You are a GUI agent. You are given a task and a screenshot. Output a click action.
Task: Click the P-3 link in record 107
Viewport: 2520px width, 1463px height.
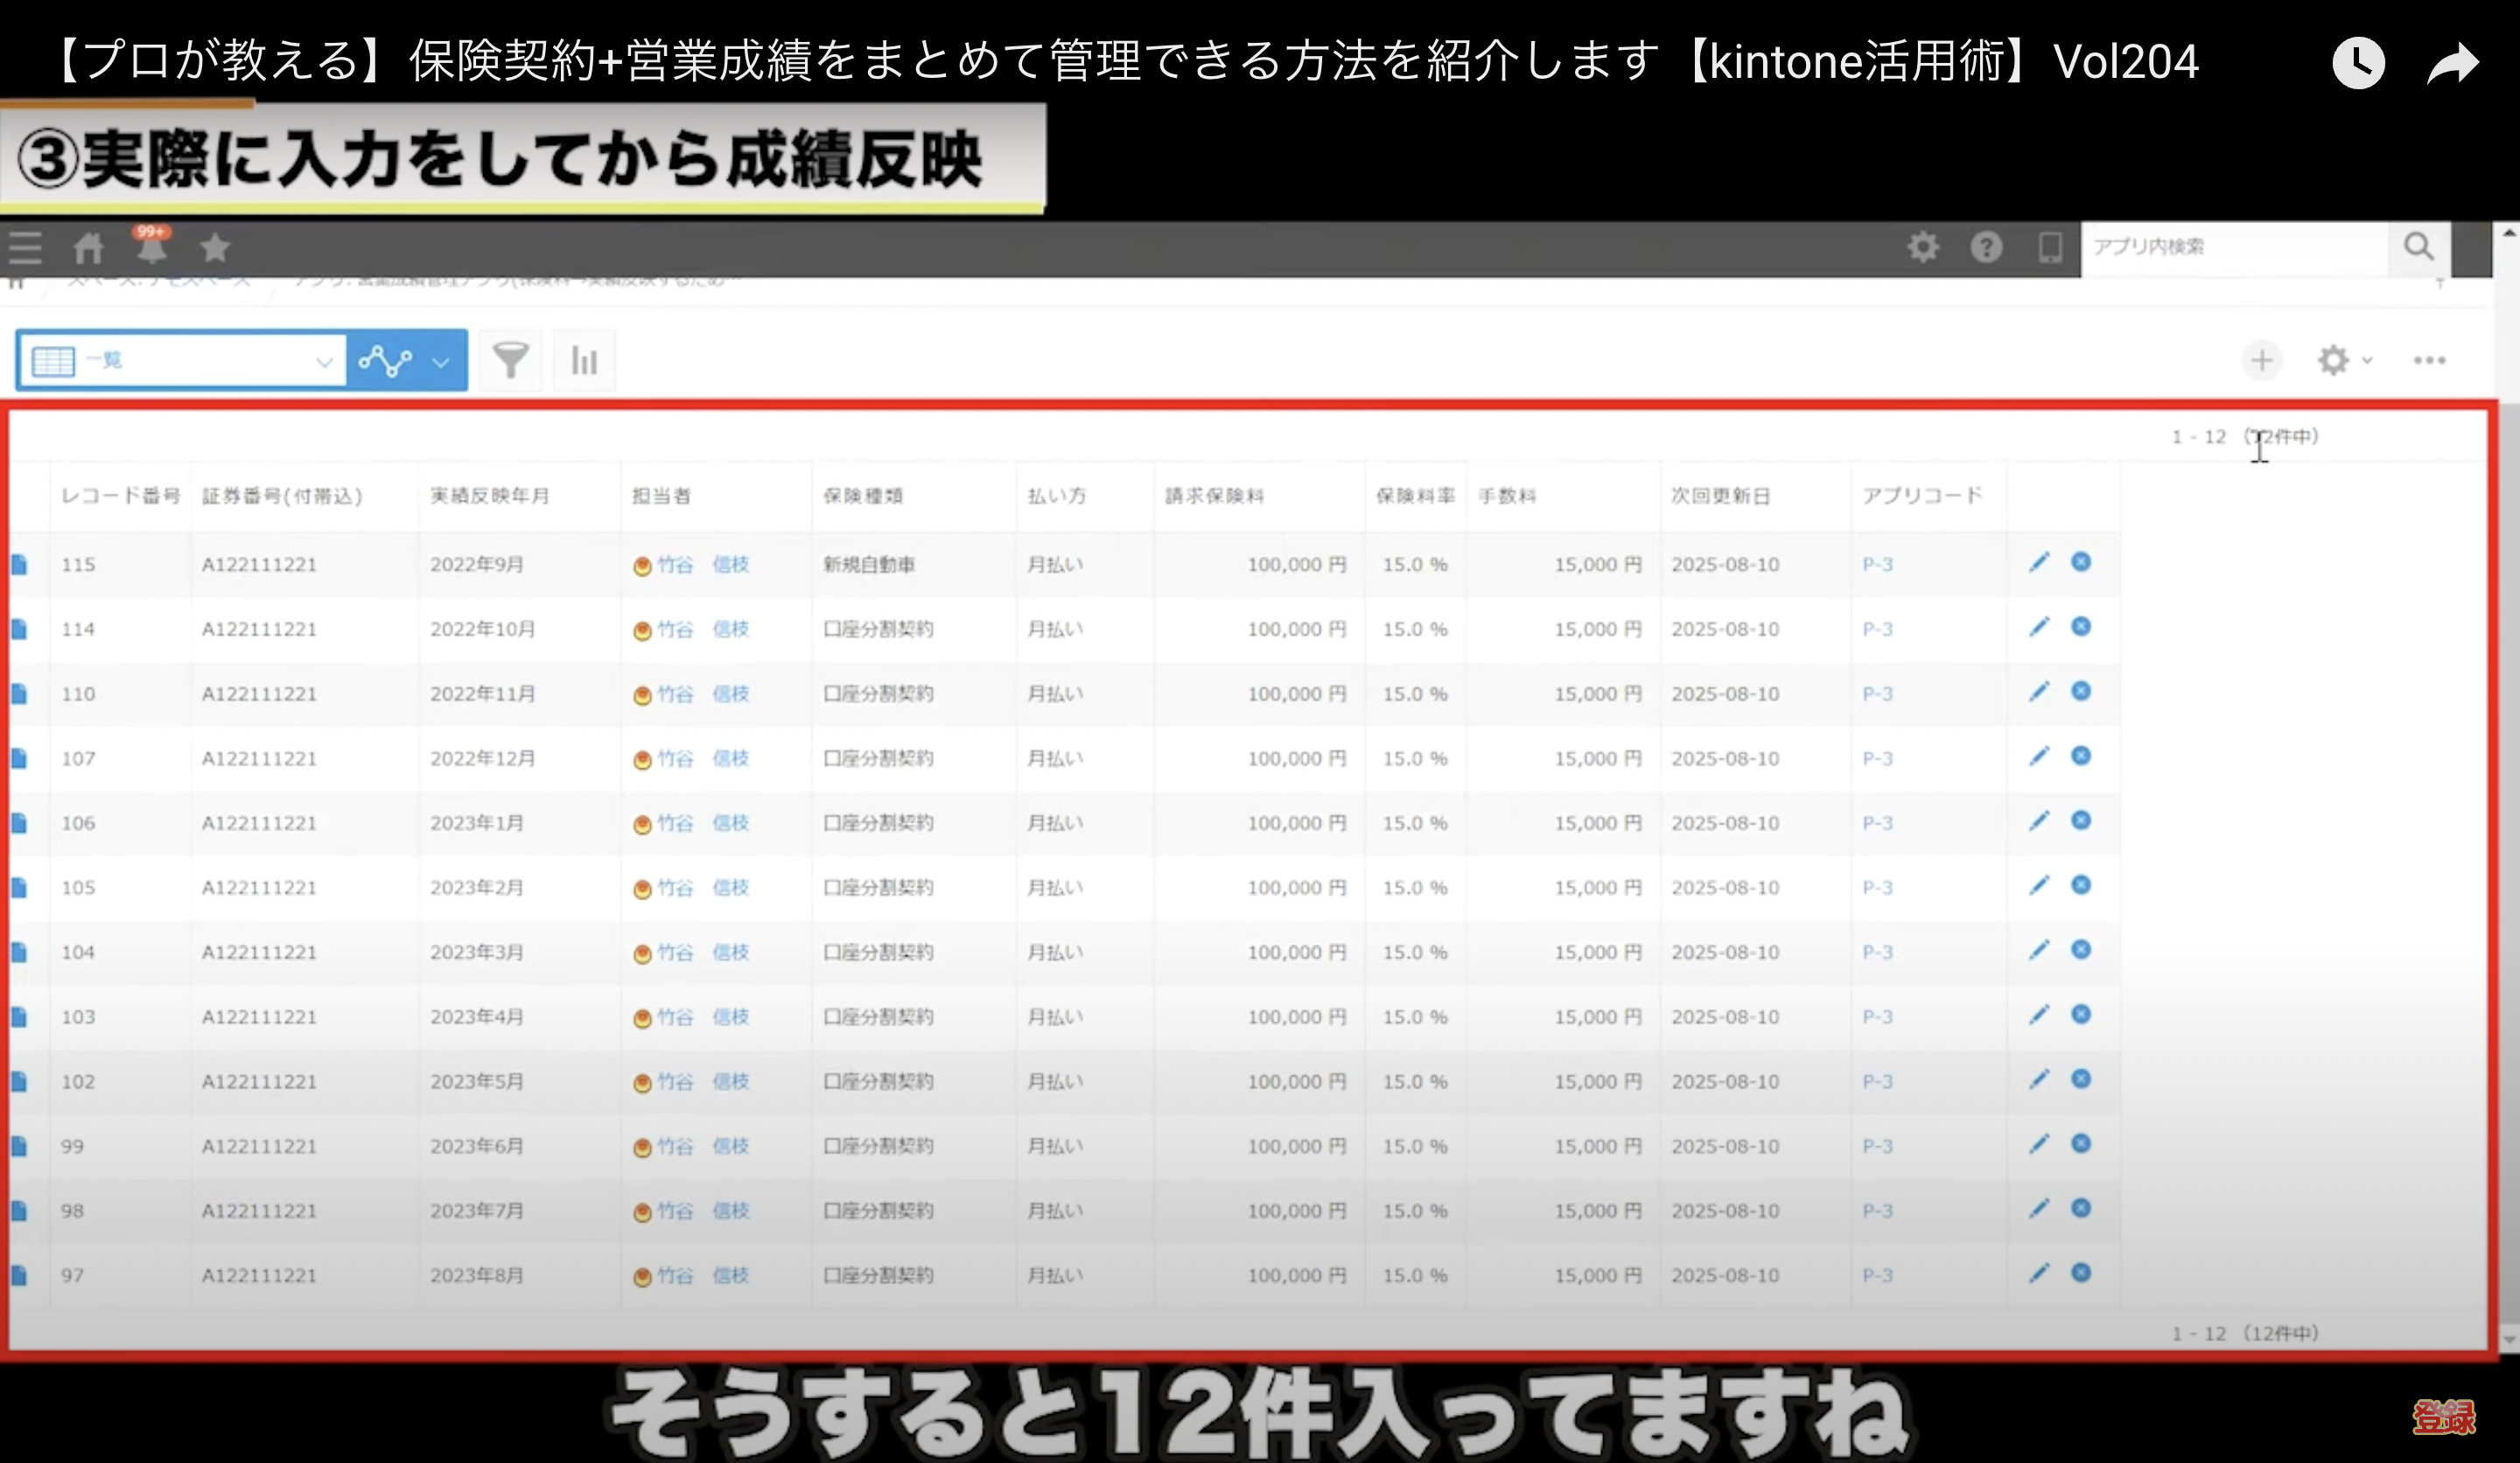1877,758
